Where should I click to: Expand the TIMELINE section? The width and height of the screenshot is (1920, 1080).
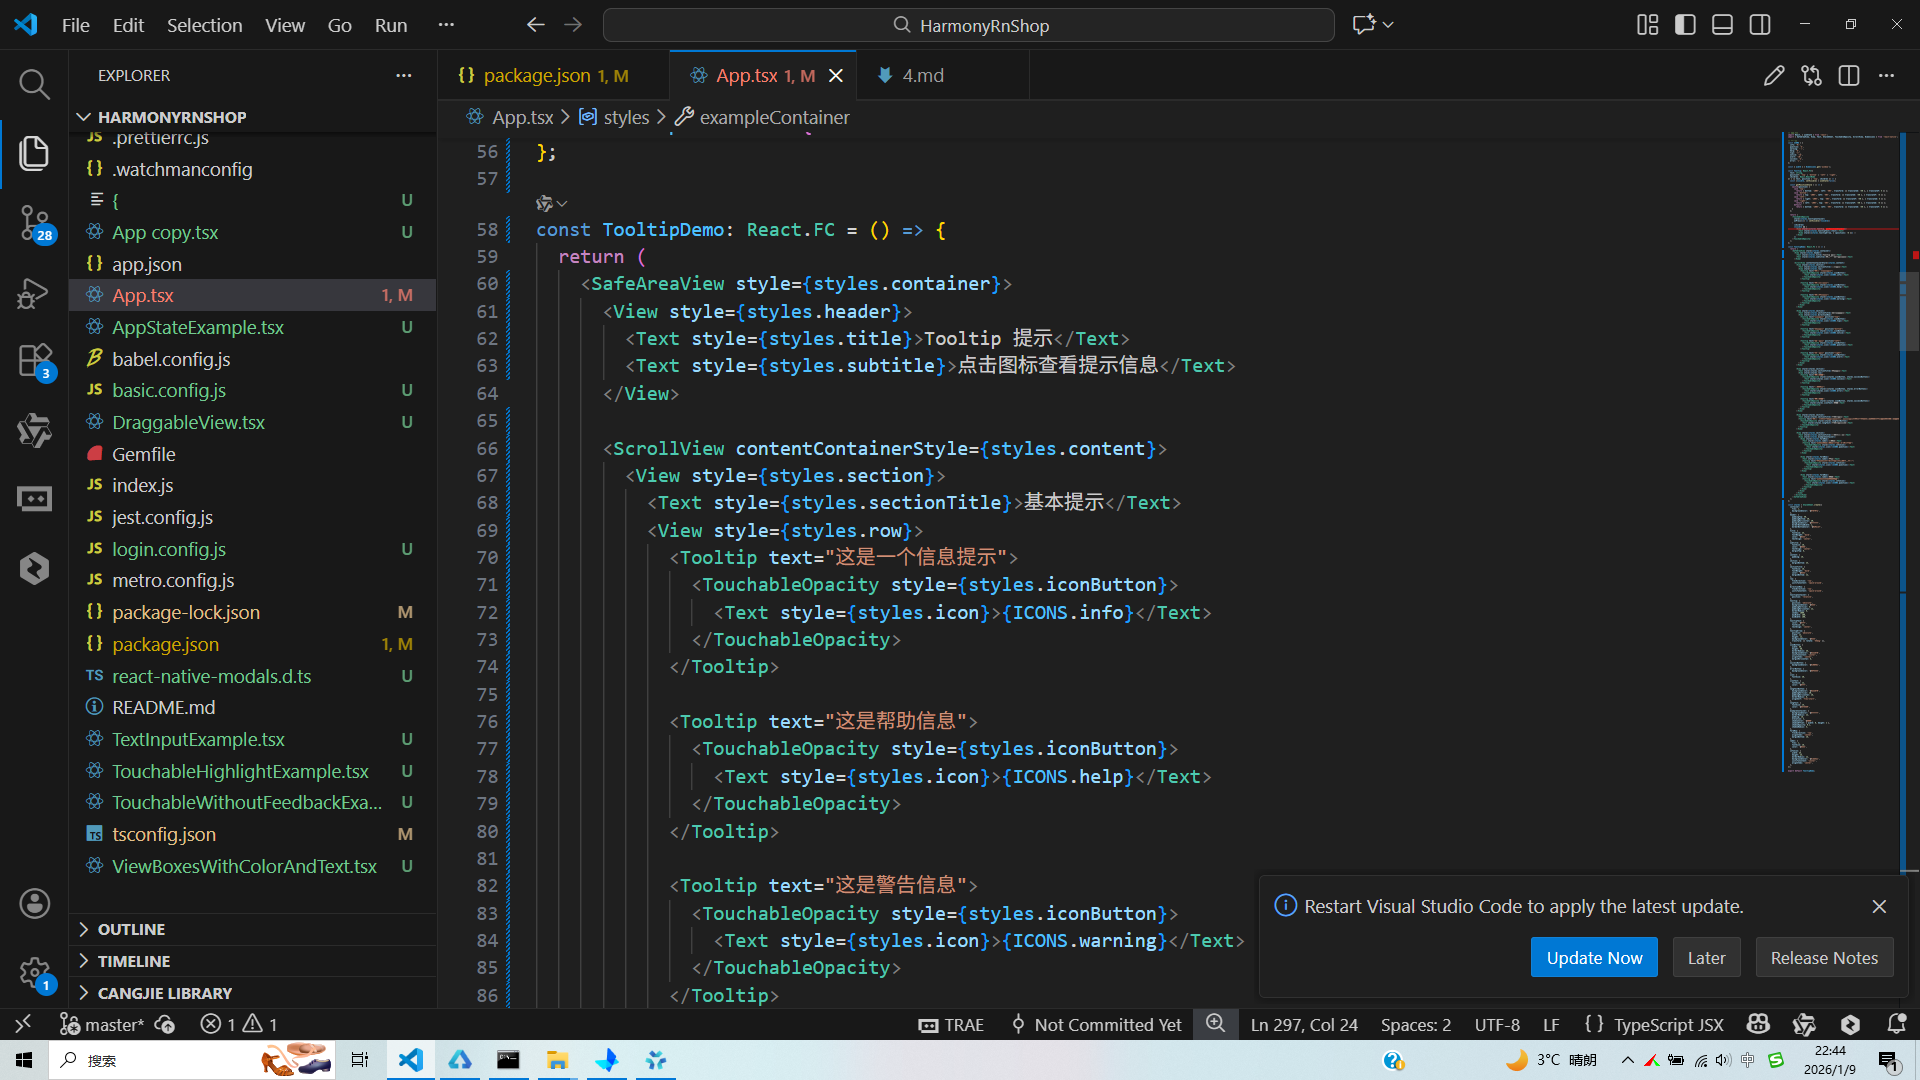coord(133,961)
